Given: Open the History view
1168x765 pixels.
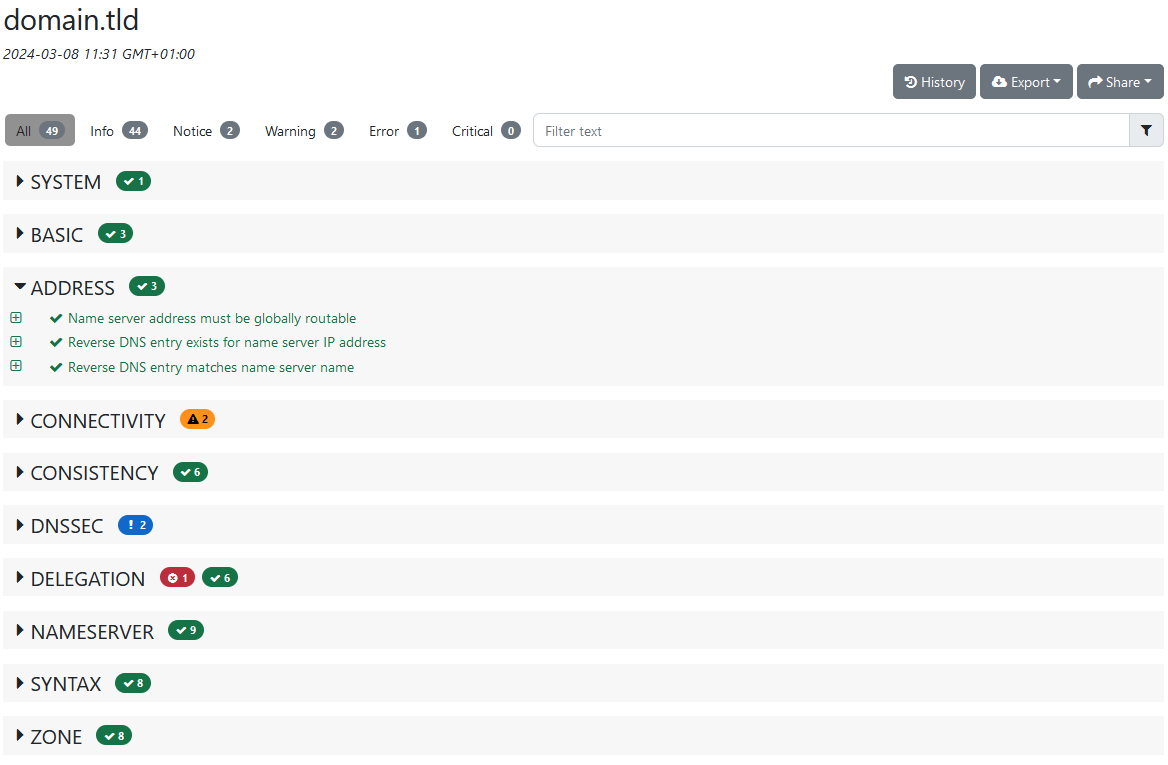Looking at the screenshot, I should 934,81.
